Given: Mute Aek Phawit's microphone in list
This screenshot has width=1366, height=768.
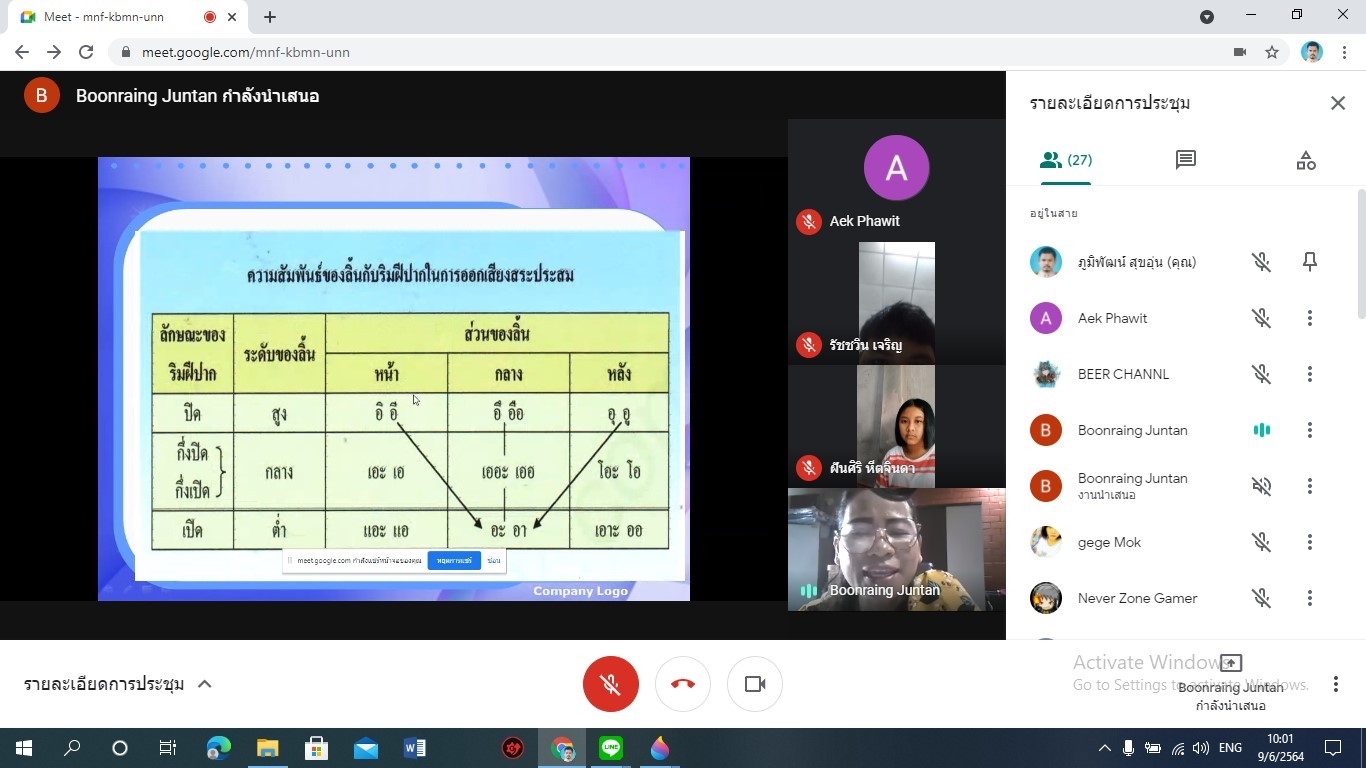Looking at the screenshot, I should pyautogui.click(x=1261, y=318).
